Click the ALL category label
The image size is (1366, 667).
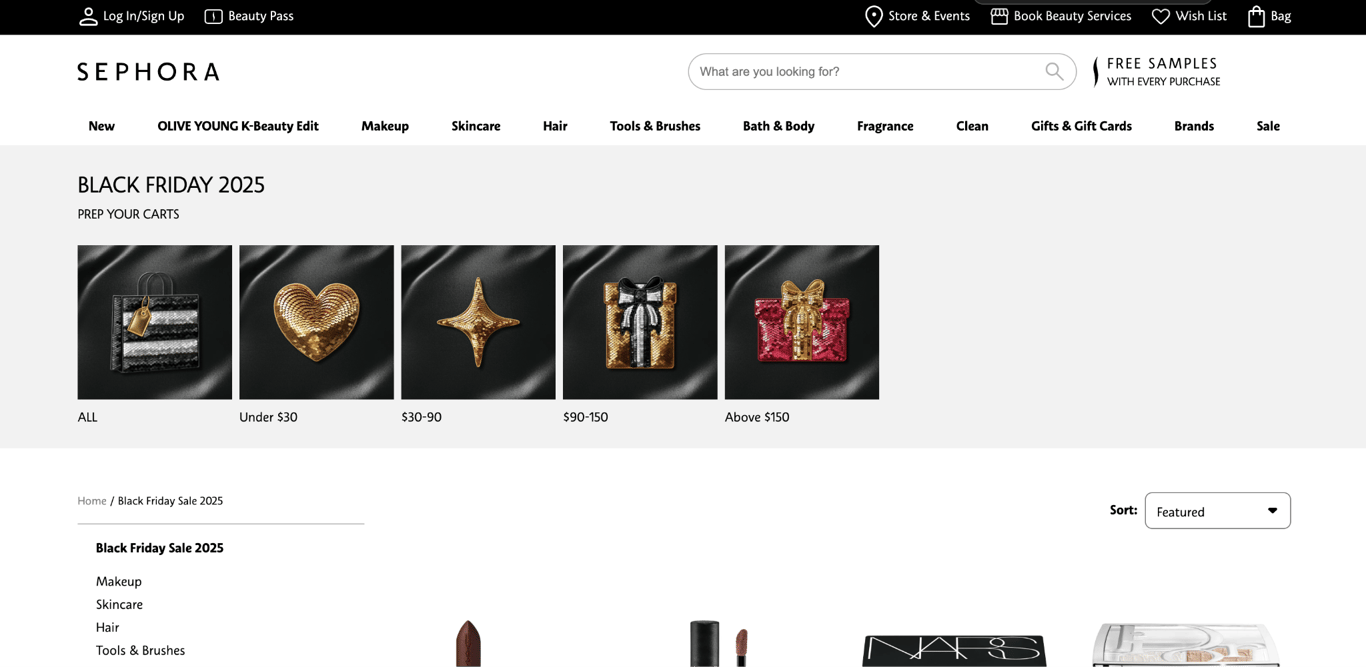88,417
